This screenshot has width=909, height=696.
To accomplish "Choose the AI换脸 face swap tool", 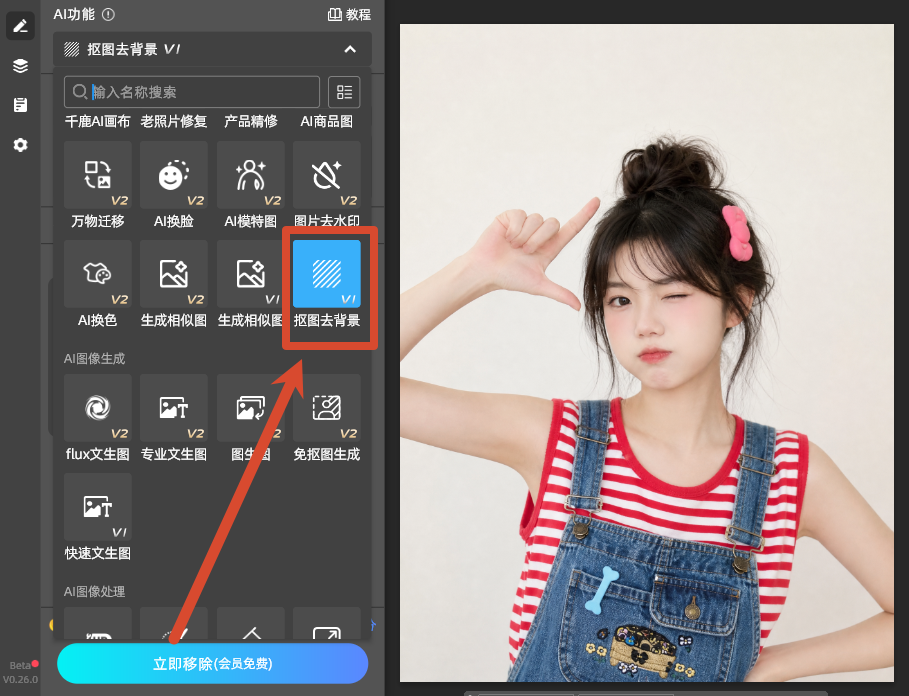I will pos(174,175).
